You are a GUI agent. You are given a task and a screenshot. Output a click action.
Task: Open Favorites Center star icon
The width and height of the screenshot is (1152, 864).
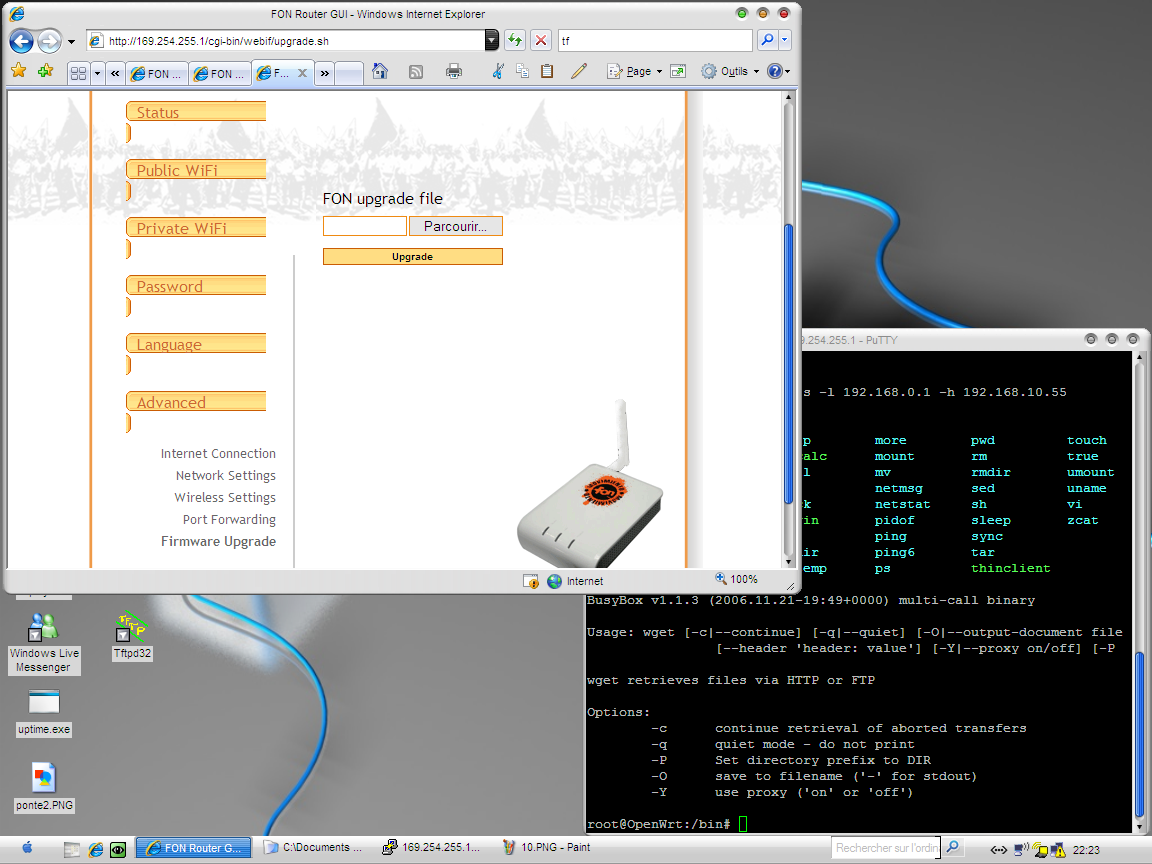pos(19,71)
